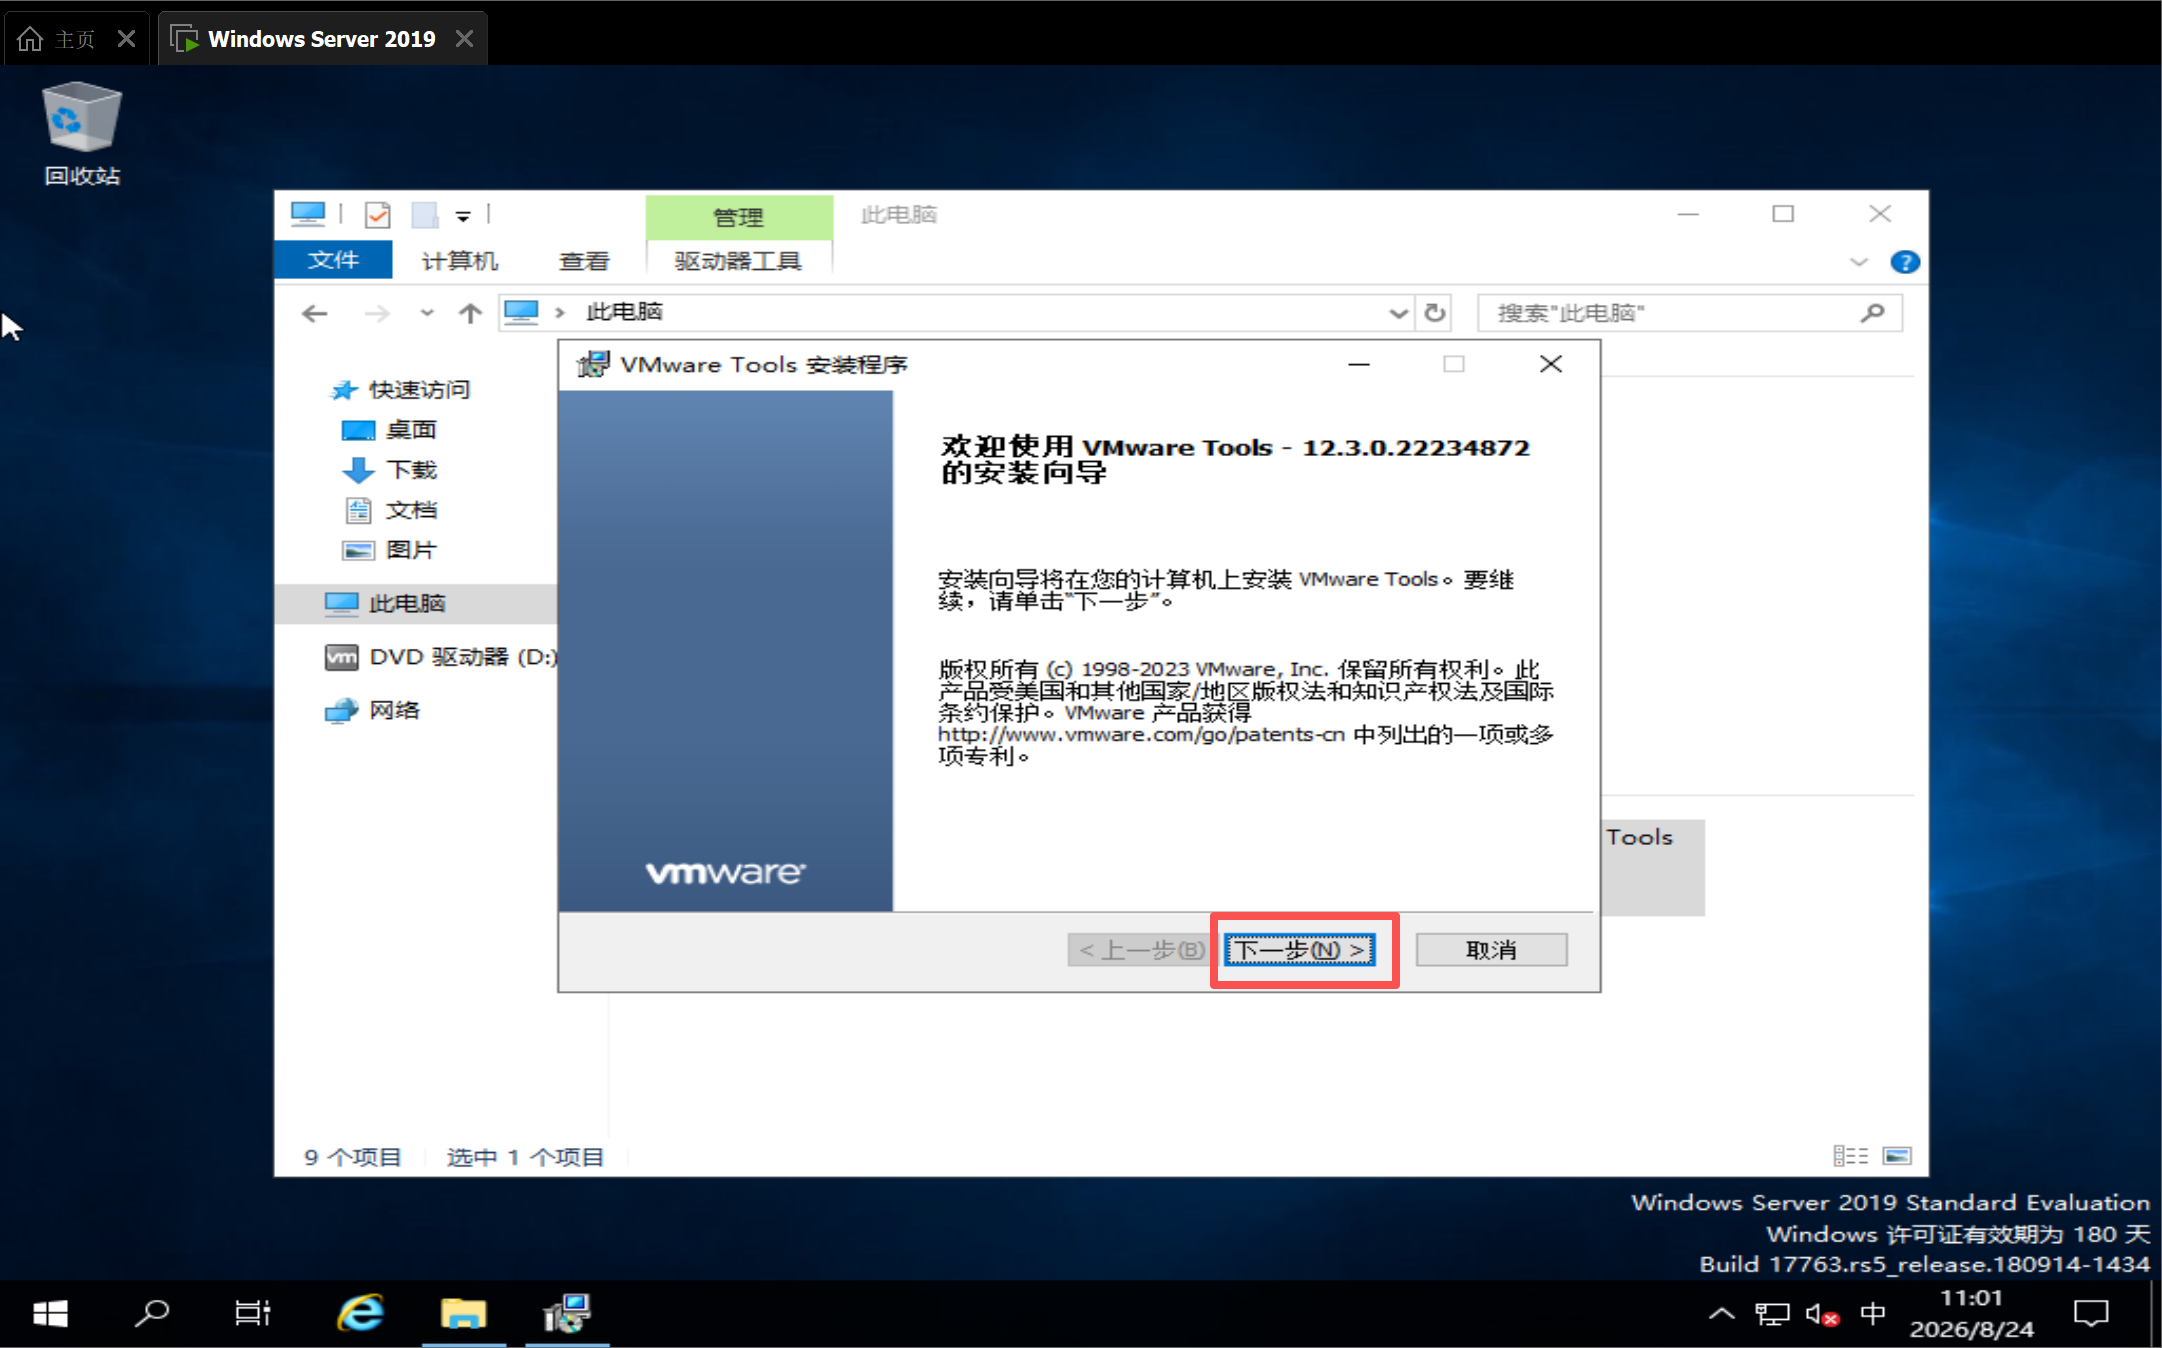Click the 中 input method indicator
This screenshot has width=2162, height=1348.
1873,1314
